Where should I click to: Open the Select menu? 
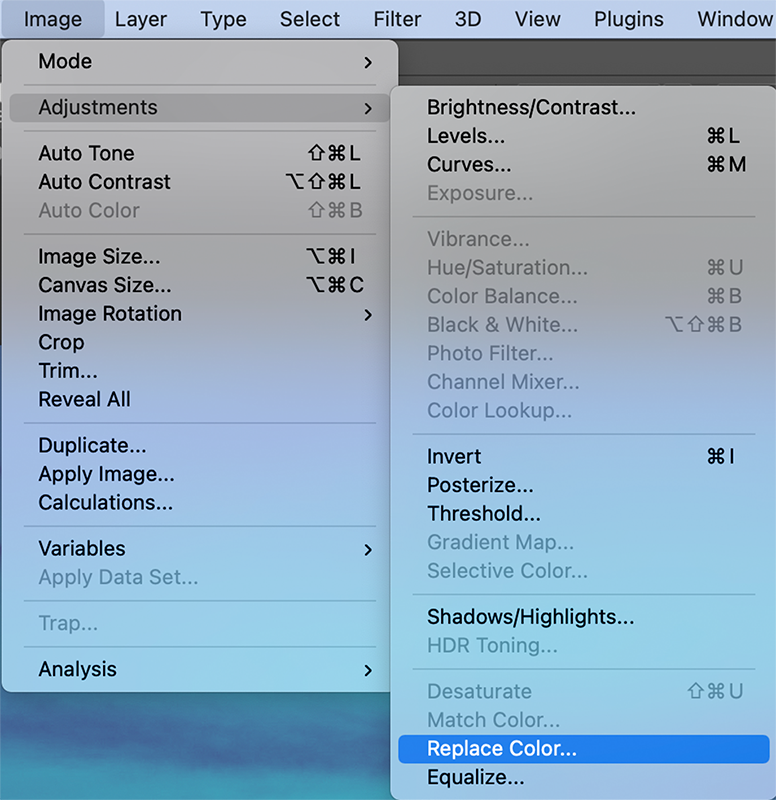310,19
